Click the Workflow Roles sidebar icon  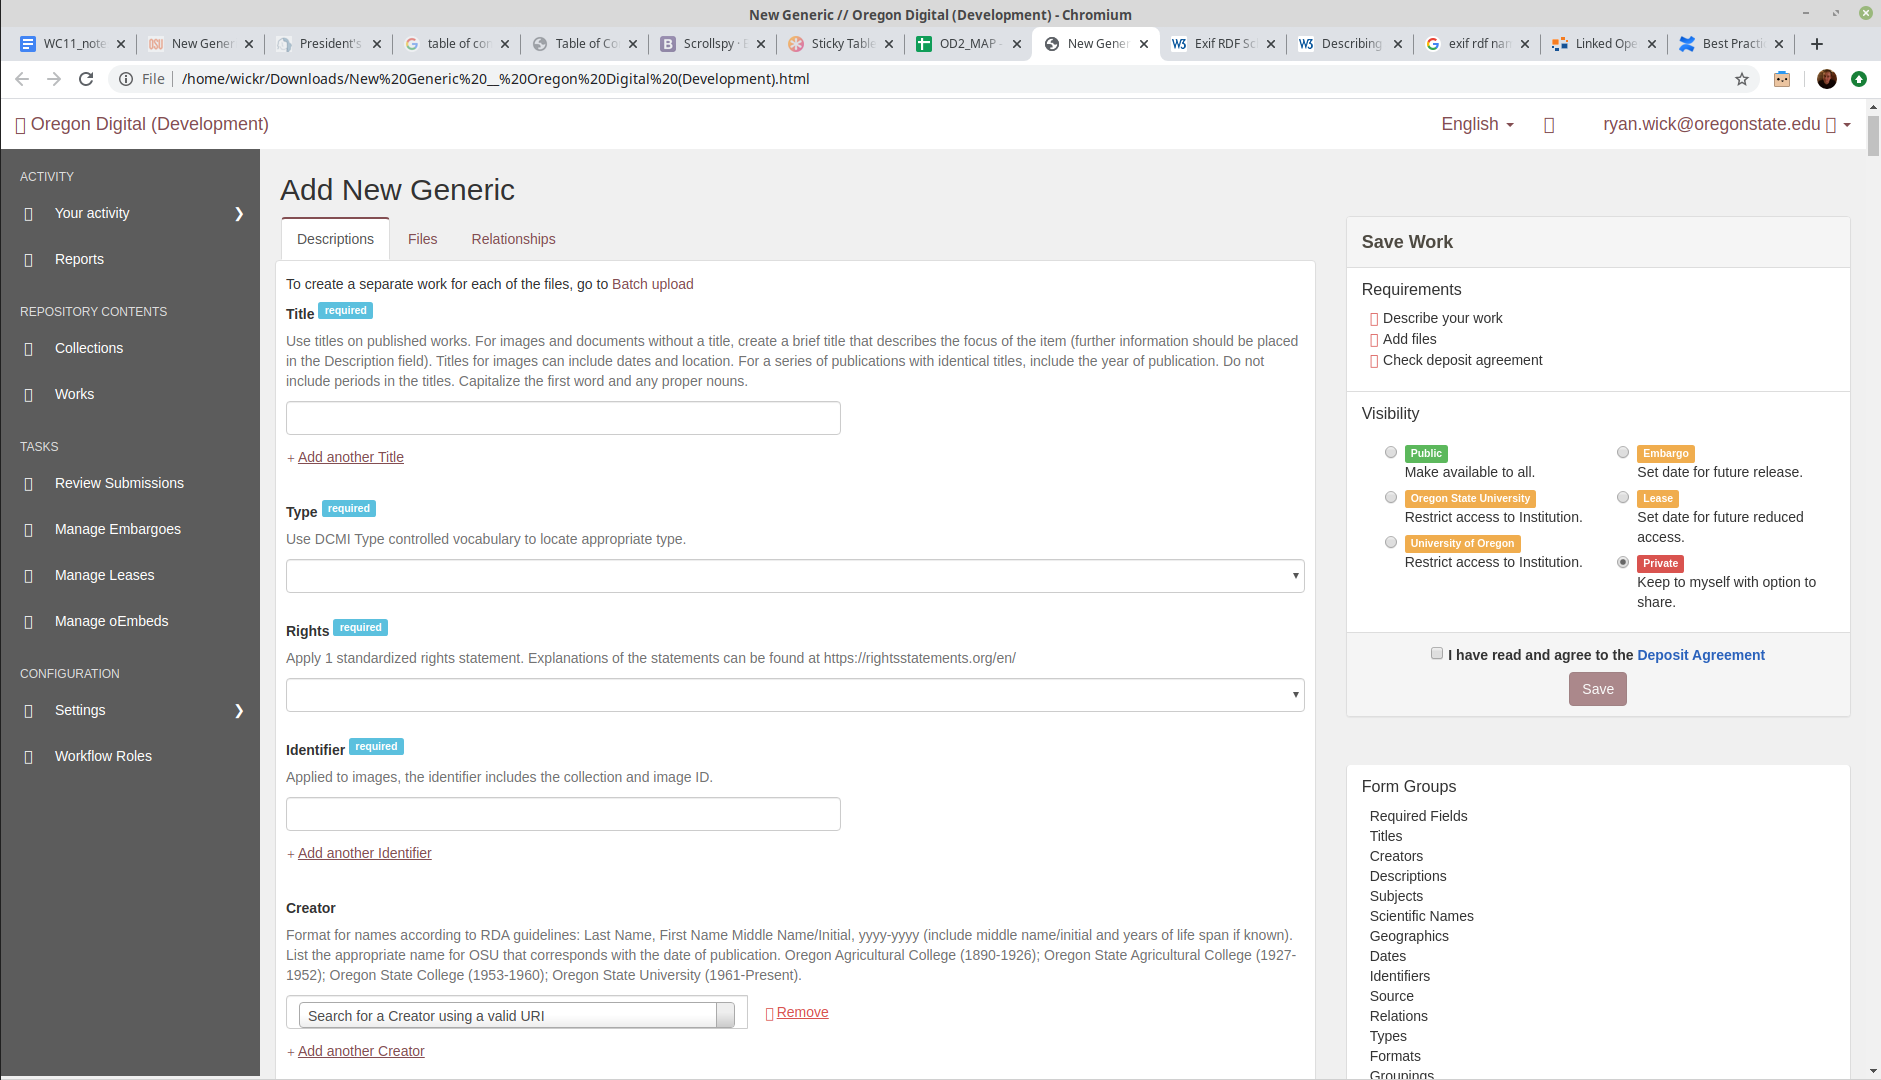pyautogui.click(x=29, y=757)
